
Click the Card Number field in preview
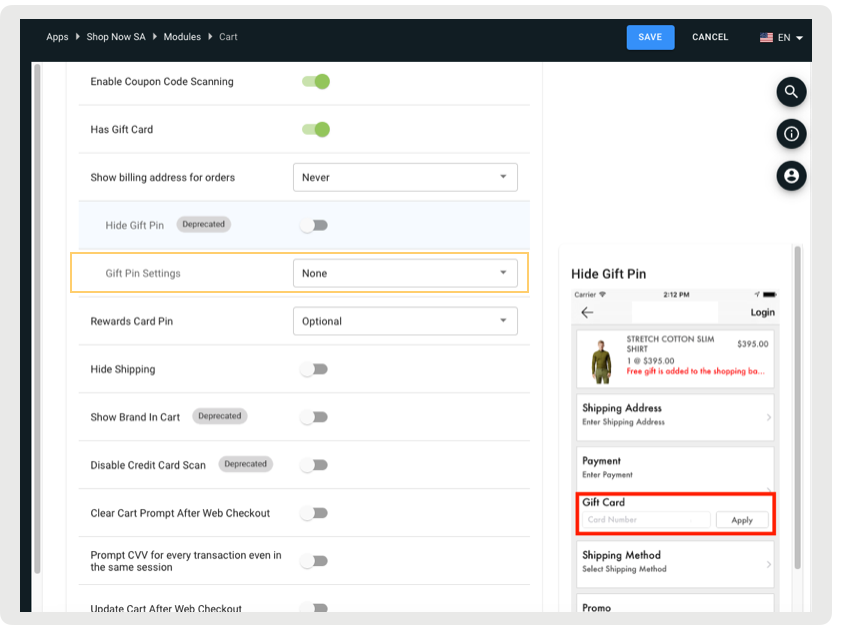pos(646,519)
